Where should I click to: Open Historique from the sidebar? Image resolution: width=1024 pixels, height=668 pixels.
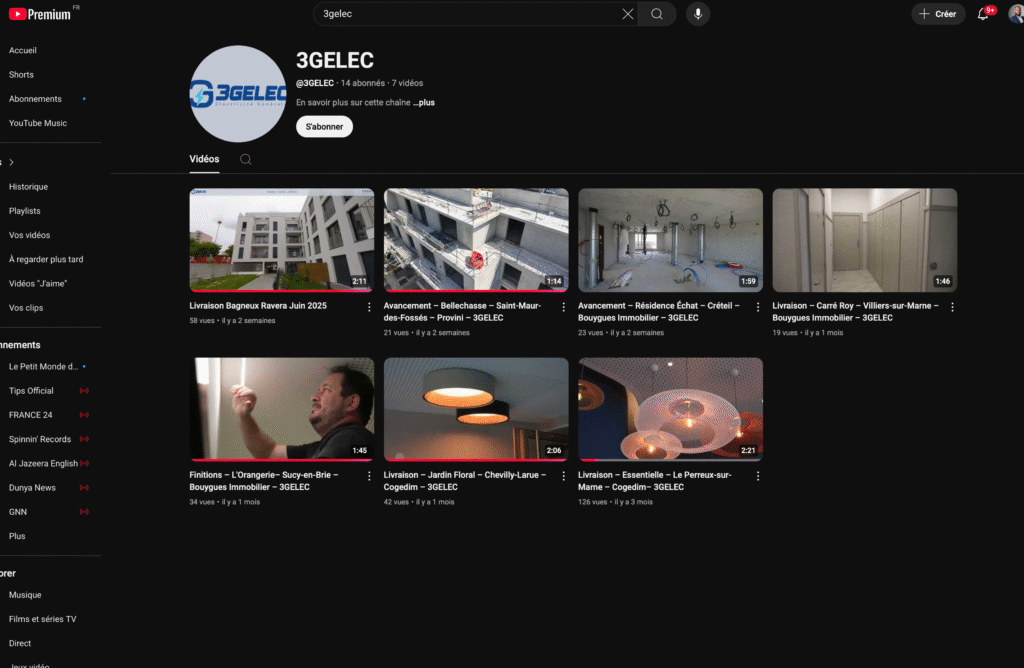(28, 187)
